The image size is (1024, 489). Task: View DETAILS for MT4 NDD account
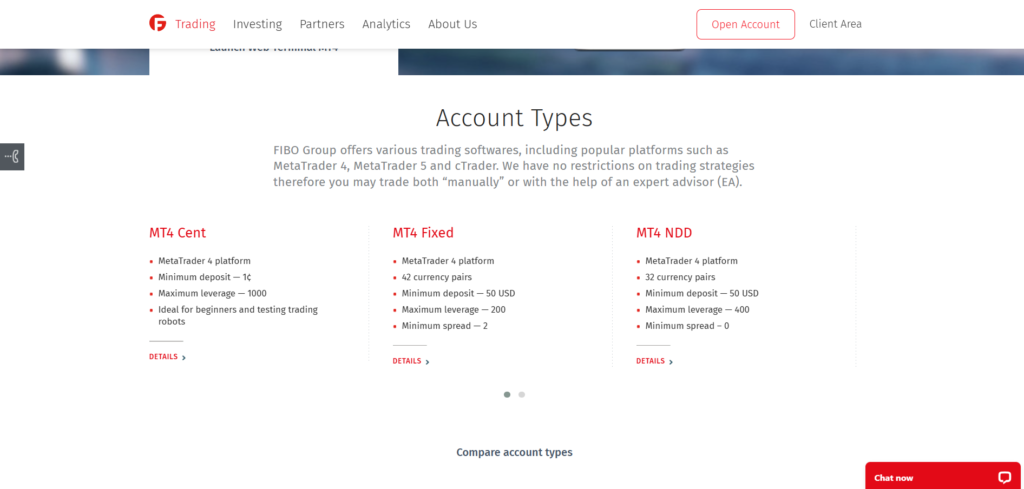coord(650,361)
